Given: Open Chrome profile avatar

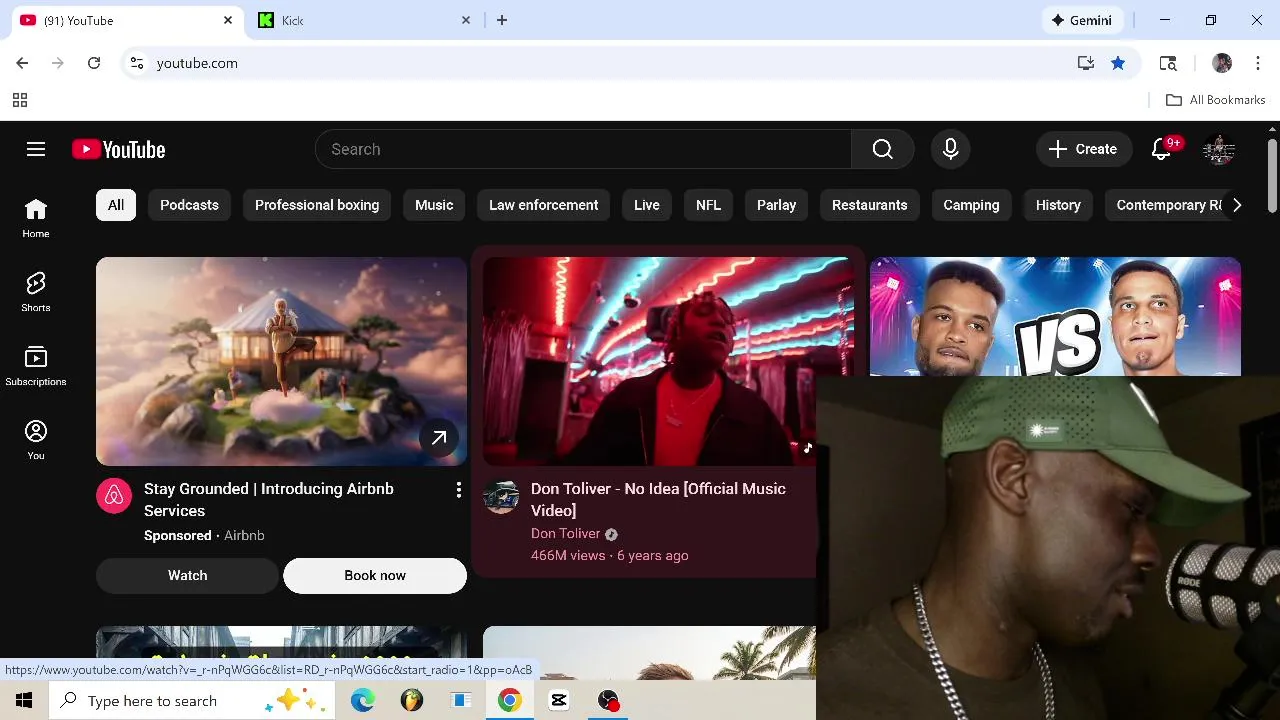Looking at the screenshot, I should click(1222, 63).
